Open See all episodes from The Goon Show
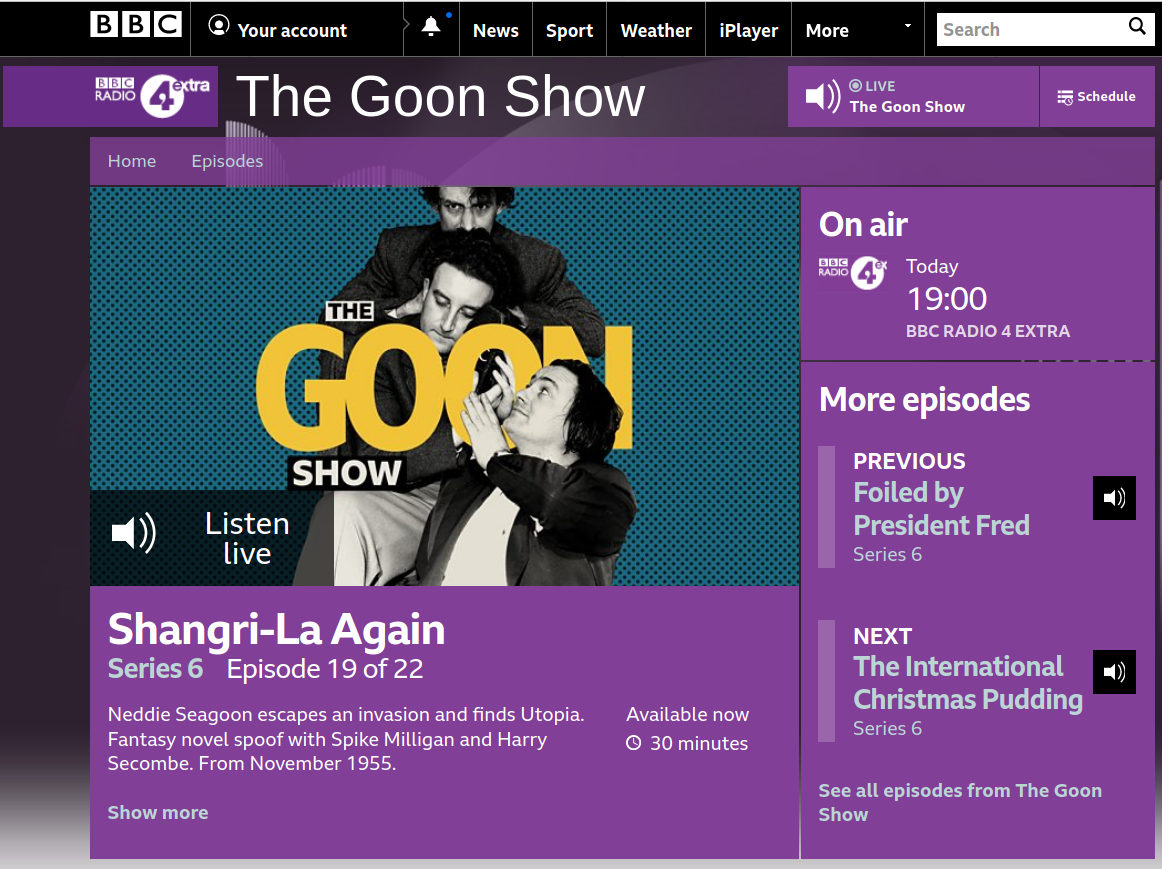Screen dimensions: 1162x869 tap(960, 802)
